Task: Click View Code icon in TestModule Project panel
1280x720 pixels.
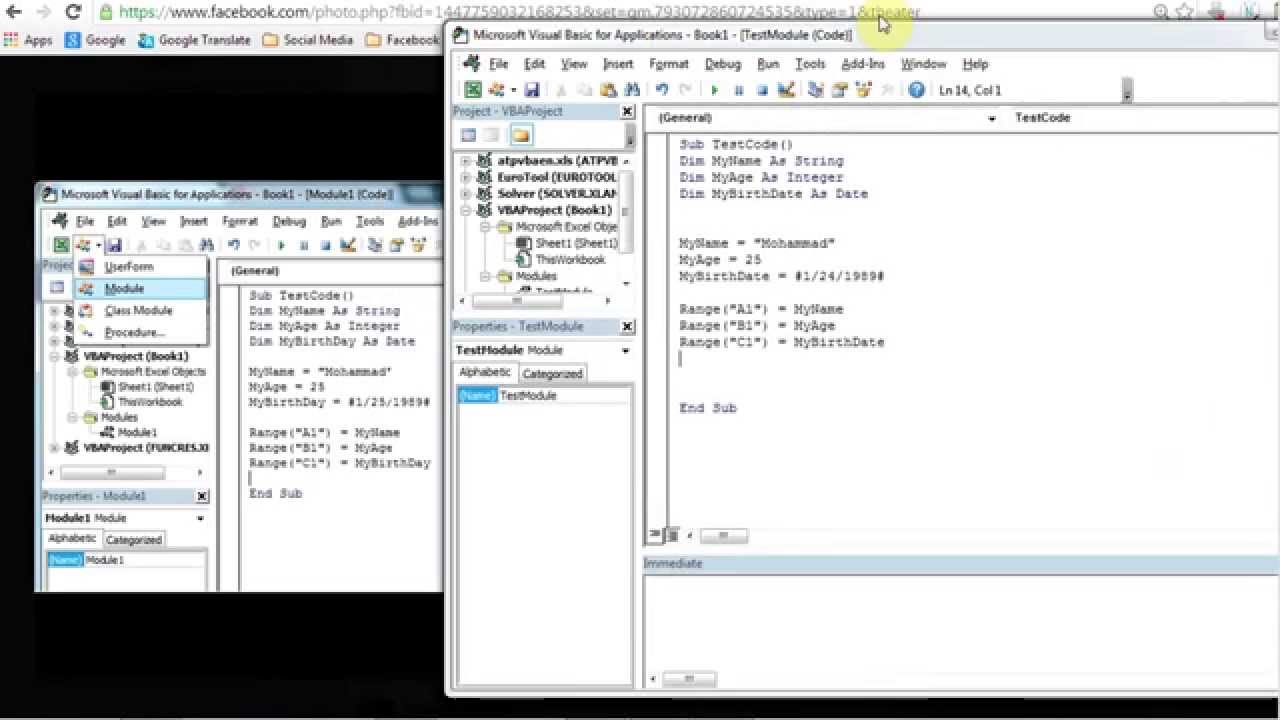Action: tap(468, 135)
